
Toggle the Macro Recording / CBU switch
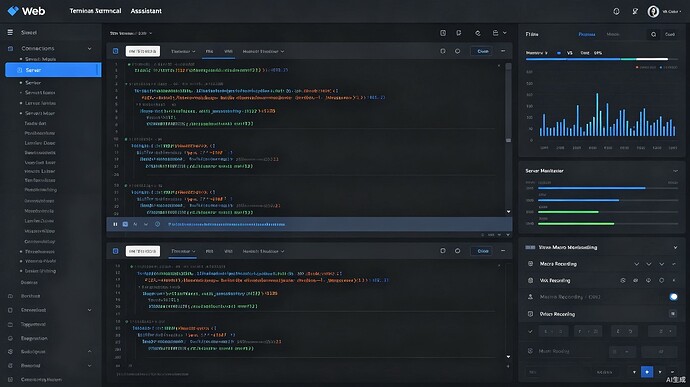coord(673,297)
